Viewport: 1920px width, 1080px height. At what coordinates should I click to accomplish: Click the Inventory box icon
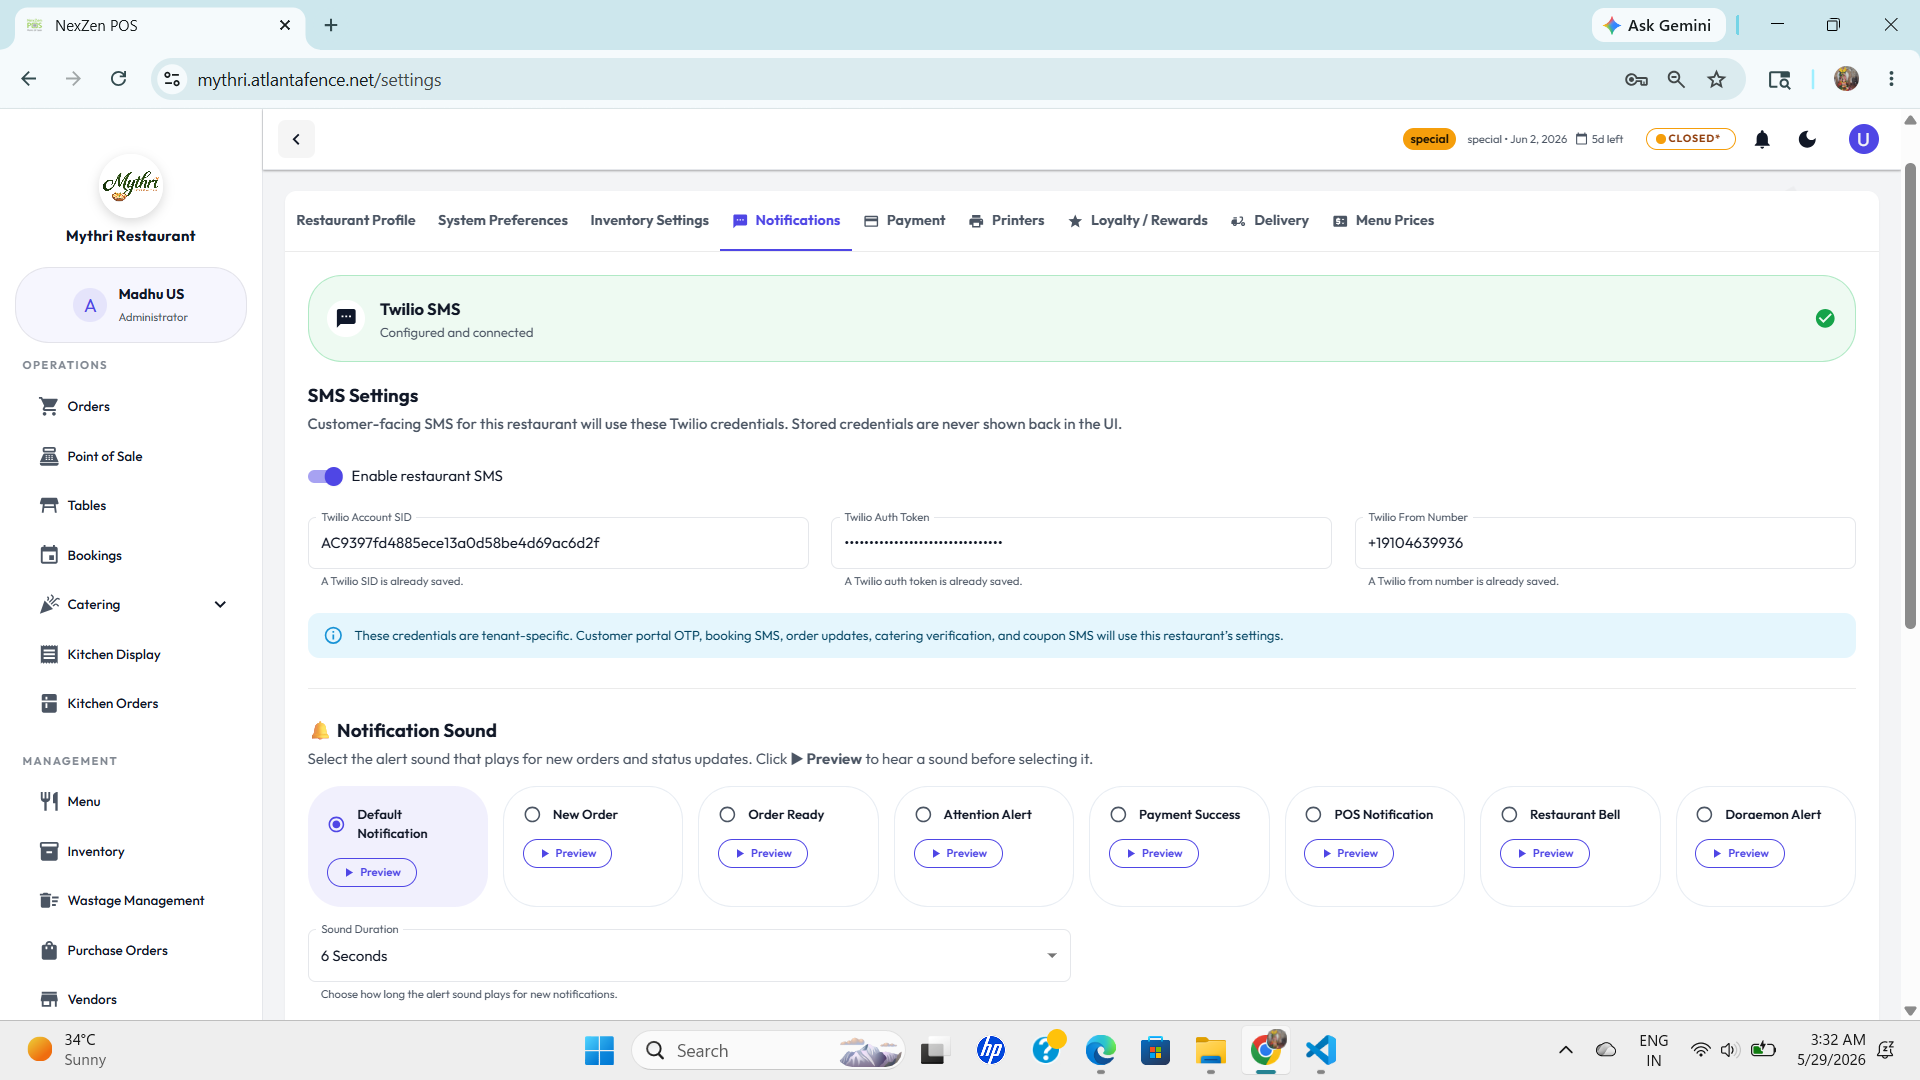tap(48, 851)
